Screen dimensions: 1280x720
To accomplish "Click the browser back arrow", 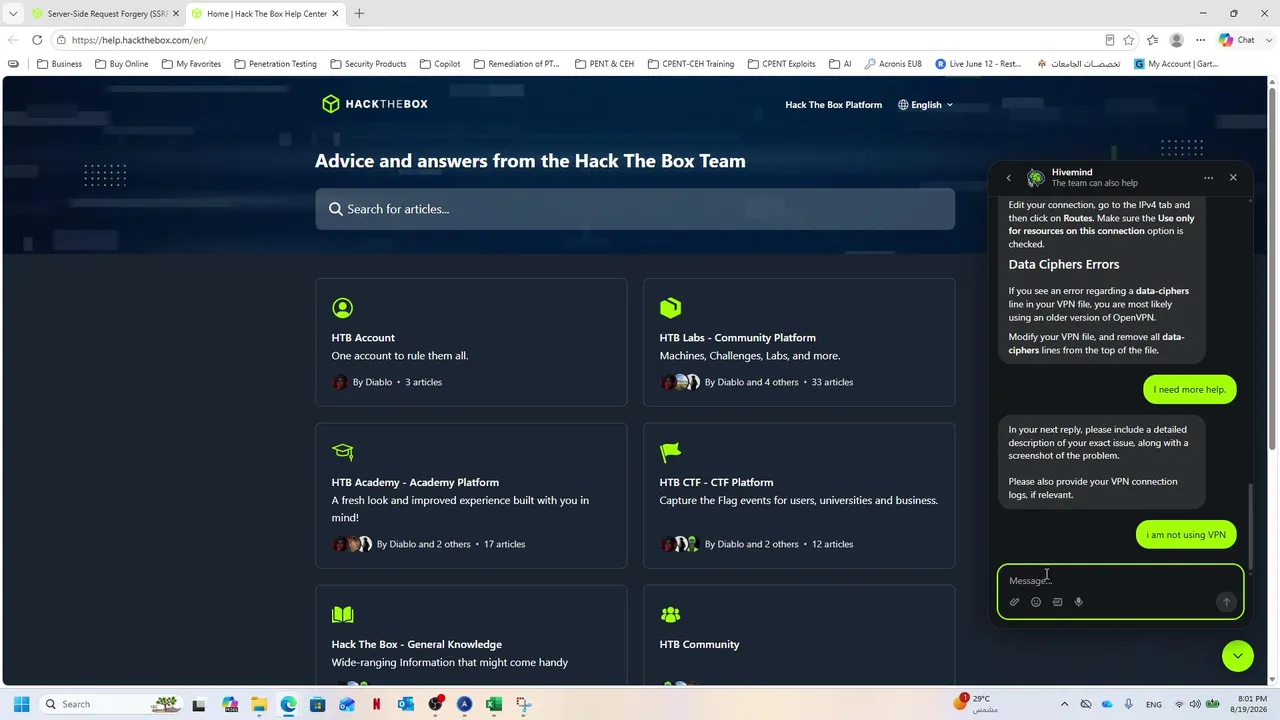I will point(13,40).
